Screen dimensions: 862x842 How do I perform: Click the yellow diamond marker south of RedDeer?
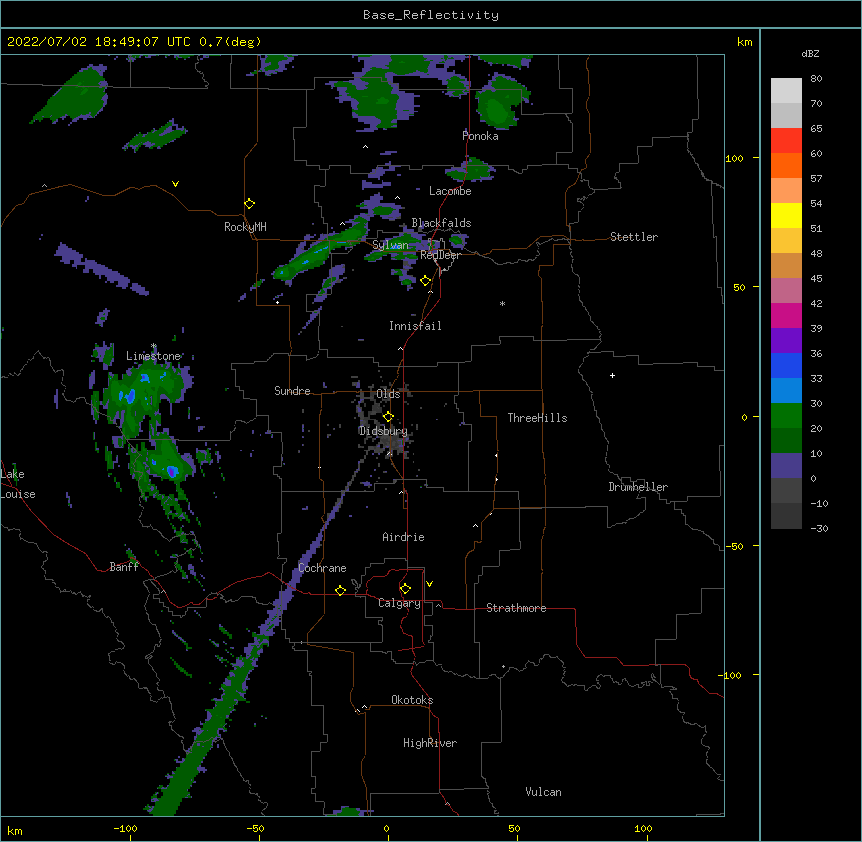426,281
